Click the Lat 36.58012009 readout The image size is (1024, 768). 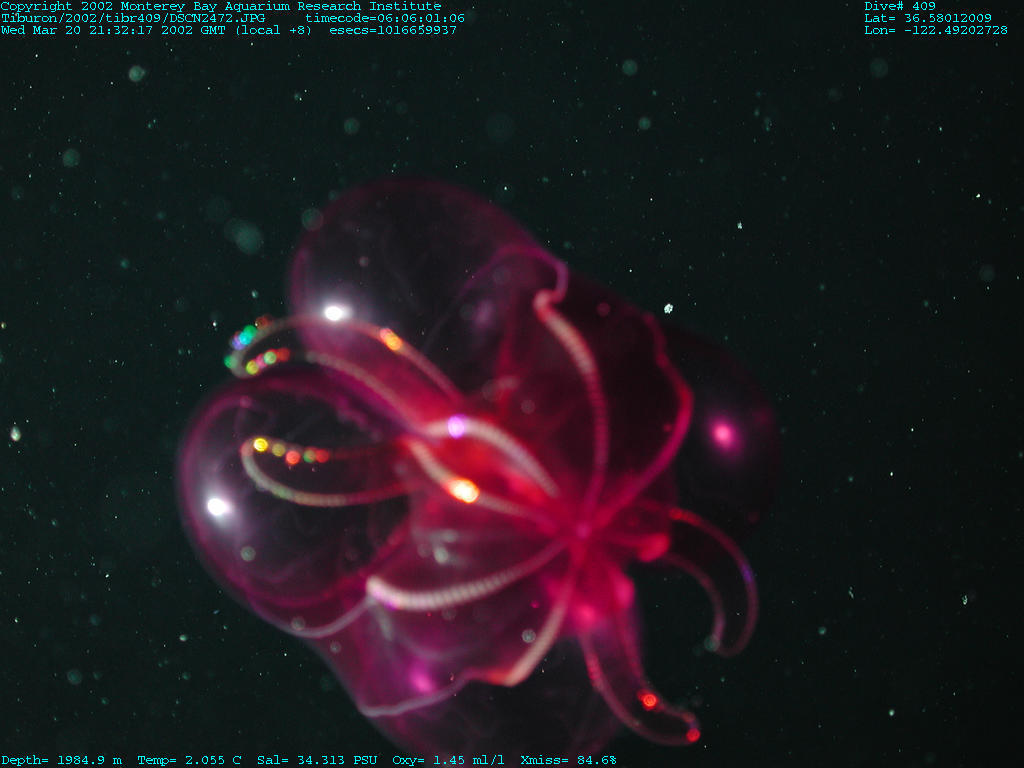928,18
